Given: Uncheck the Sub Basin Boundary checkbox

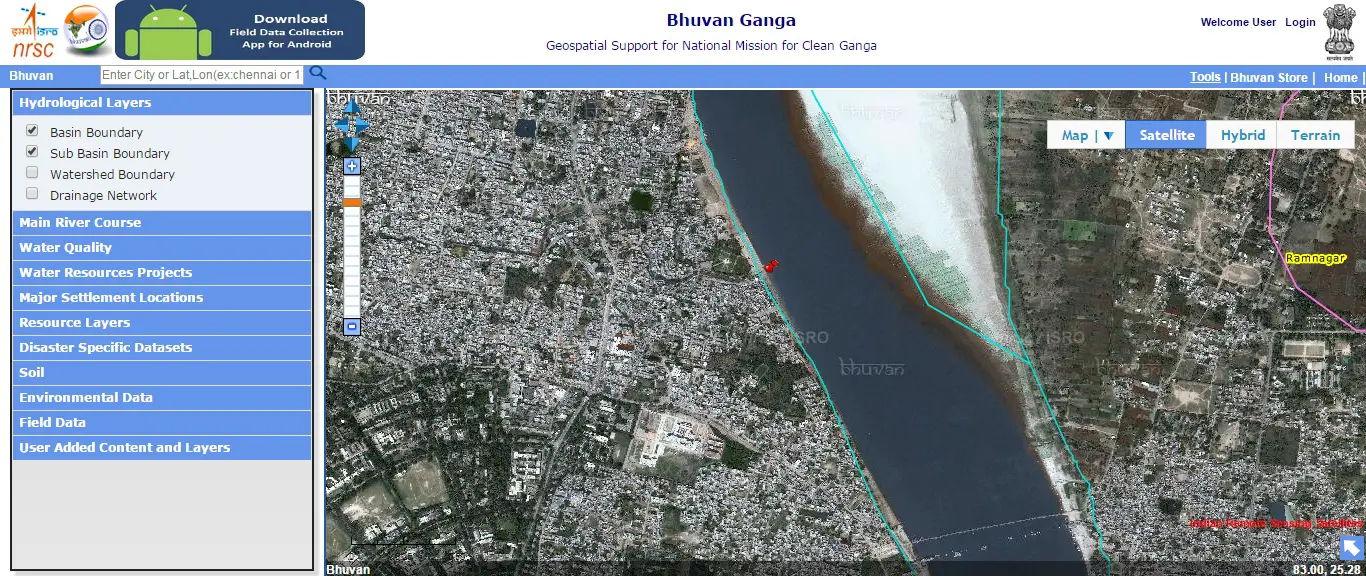Looking at the screenshot, I should pos(32,152).
